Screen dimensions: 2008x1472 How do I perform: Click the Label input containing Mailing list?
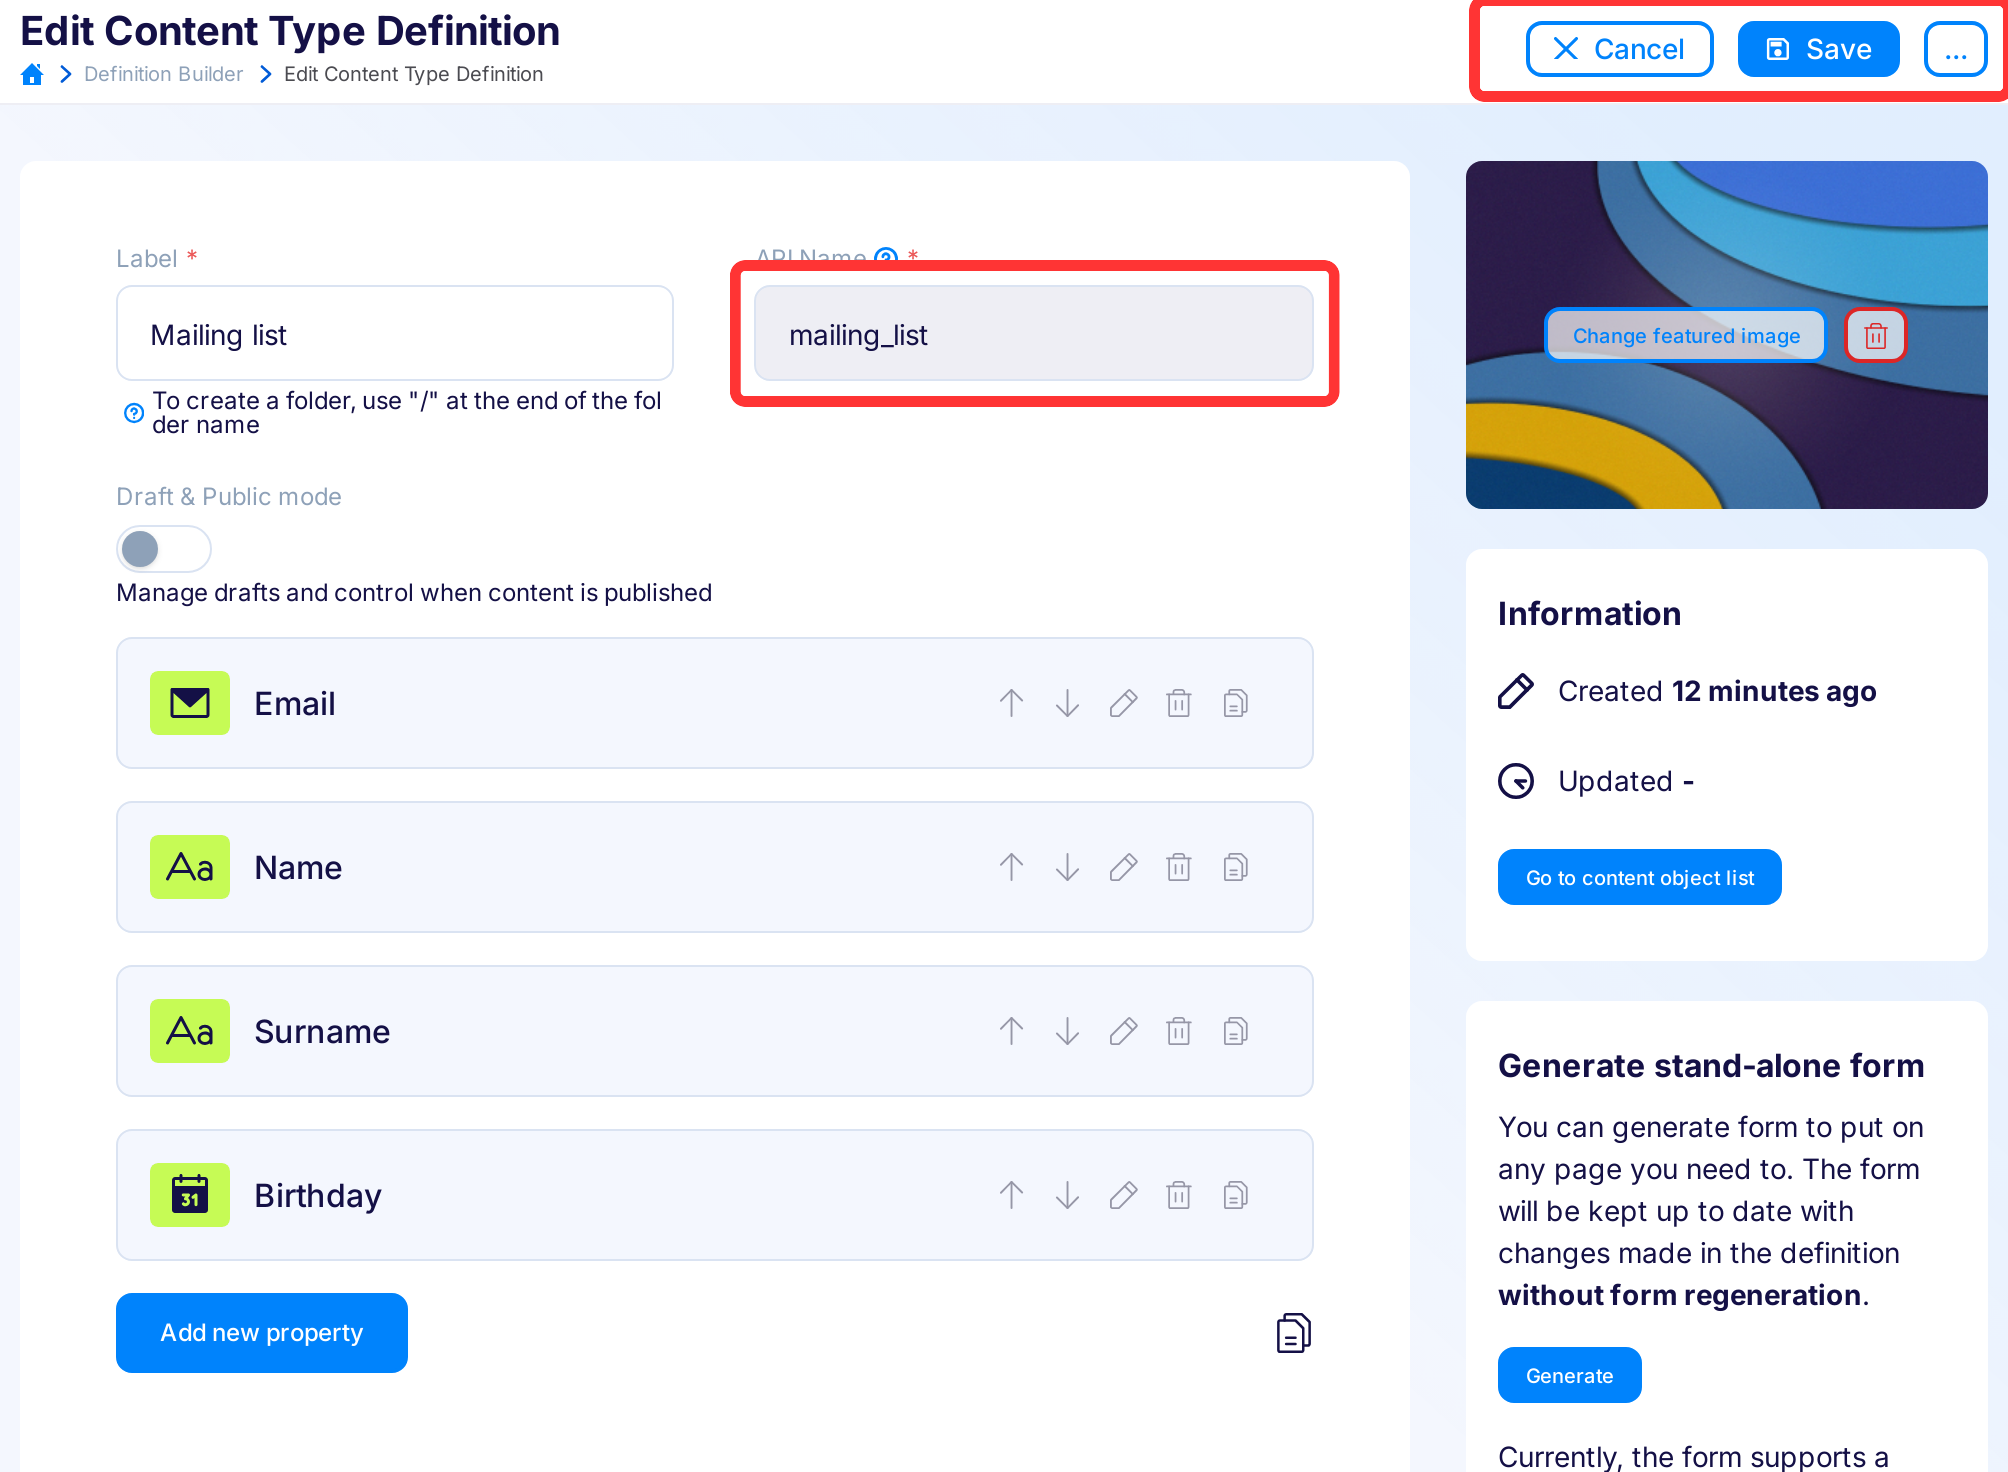click(394, 333)
